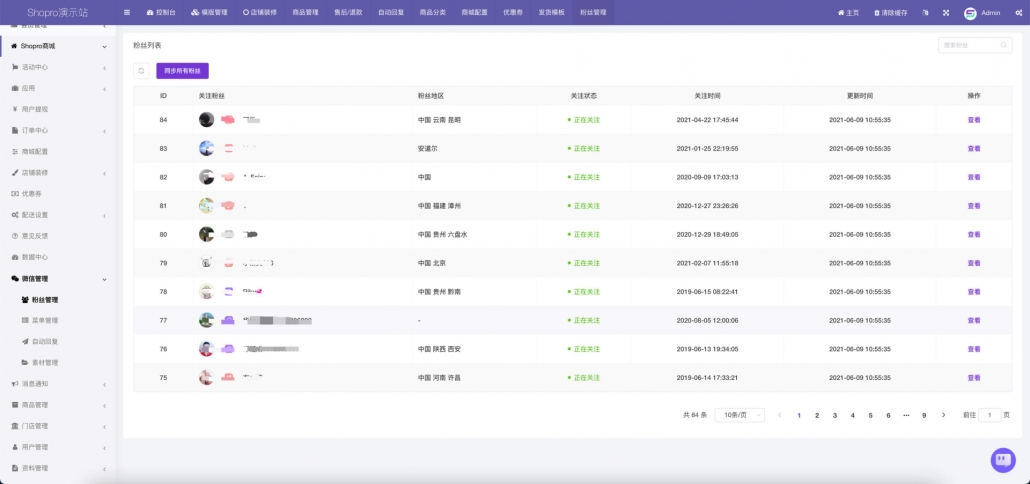Click refresh icon button above table
Viewport: 1030px width, 484px height.
click(x=141, y=70)
